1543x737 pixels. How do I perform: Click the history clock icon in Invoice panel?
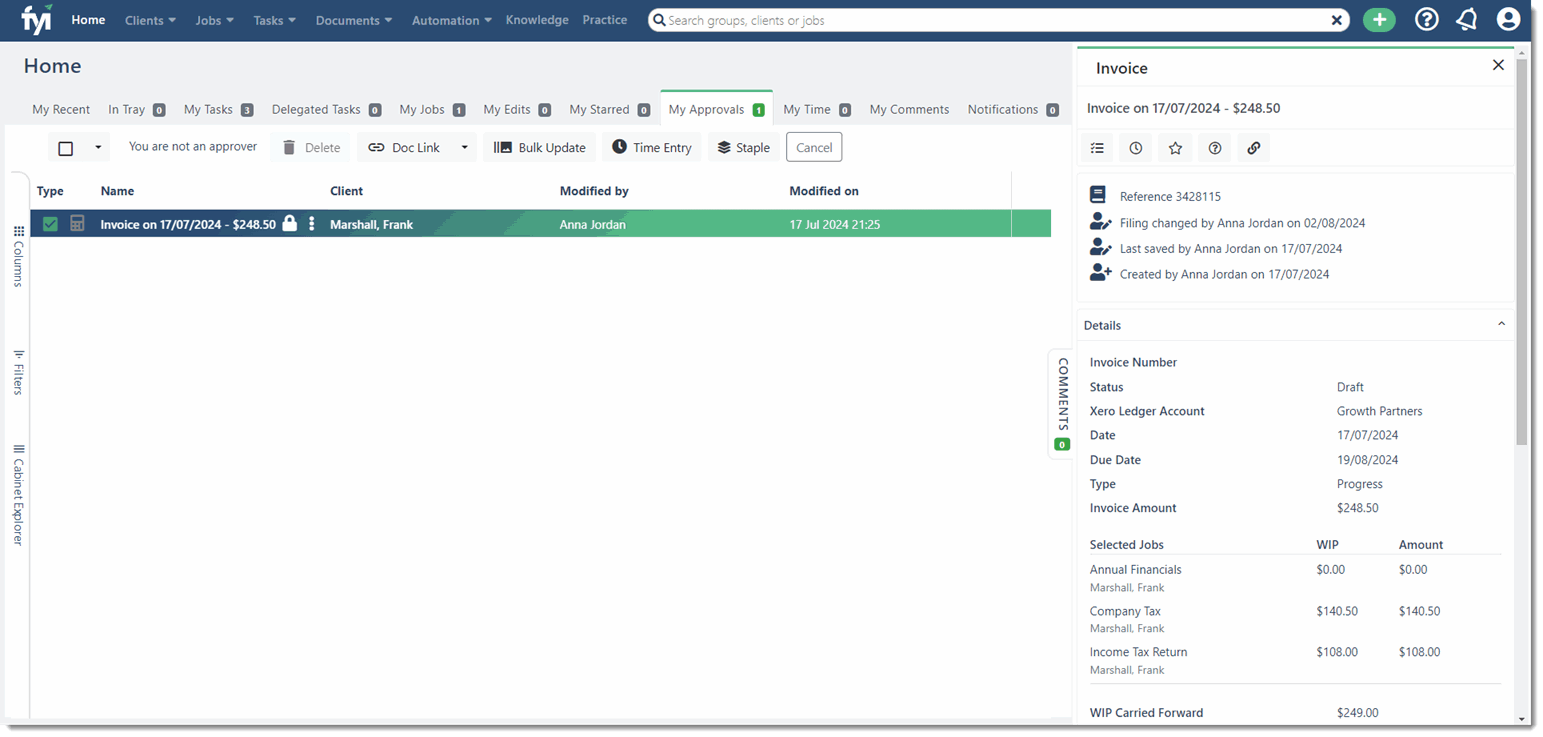click(x=1136, y=148)
